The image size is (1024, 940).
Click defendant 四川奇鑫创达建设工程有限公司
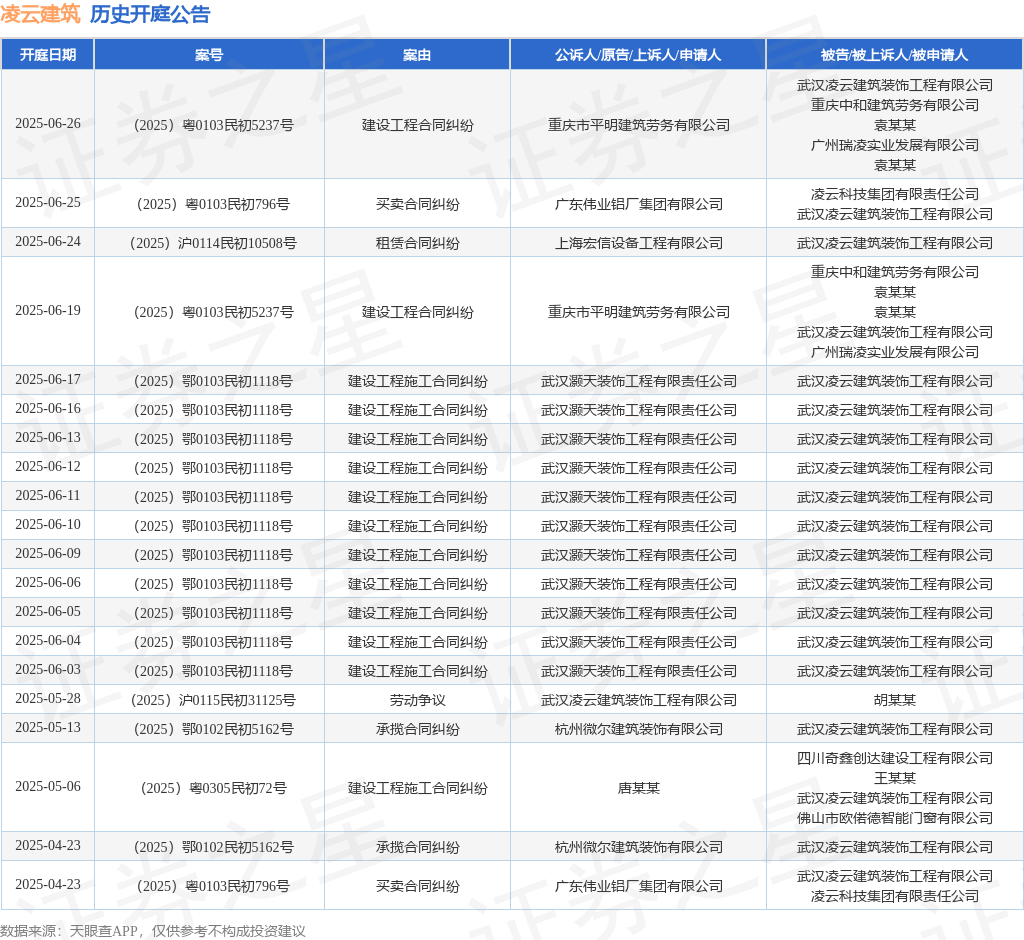[x=895, y=758]
